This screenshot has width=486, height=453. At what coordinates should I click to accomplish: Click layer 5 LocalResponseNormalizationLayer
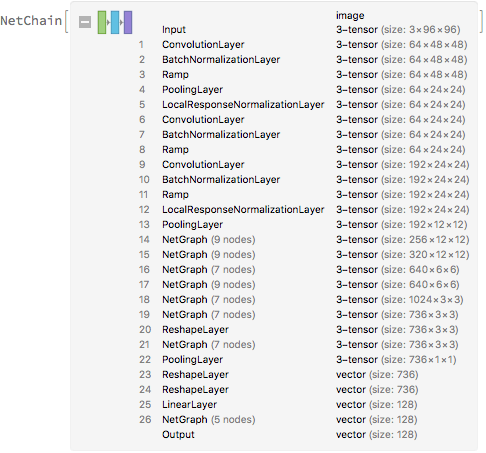point(243,104)
